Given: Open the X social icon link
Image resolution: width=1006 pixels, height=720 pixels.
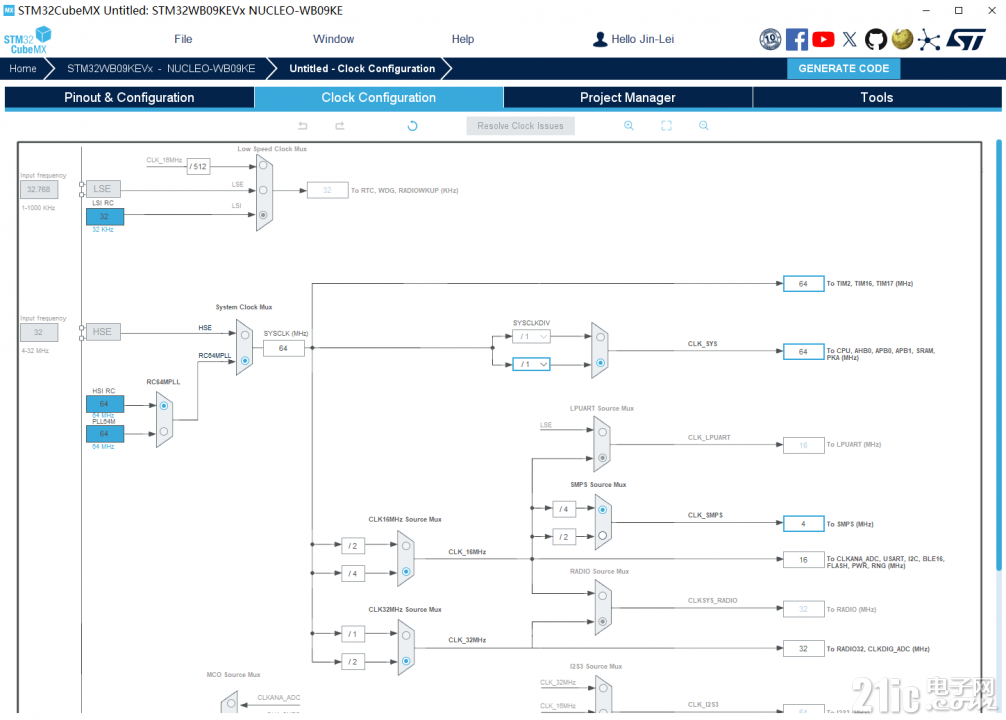Looking at the screenshot, I should [x=849, y=40].
